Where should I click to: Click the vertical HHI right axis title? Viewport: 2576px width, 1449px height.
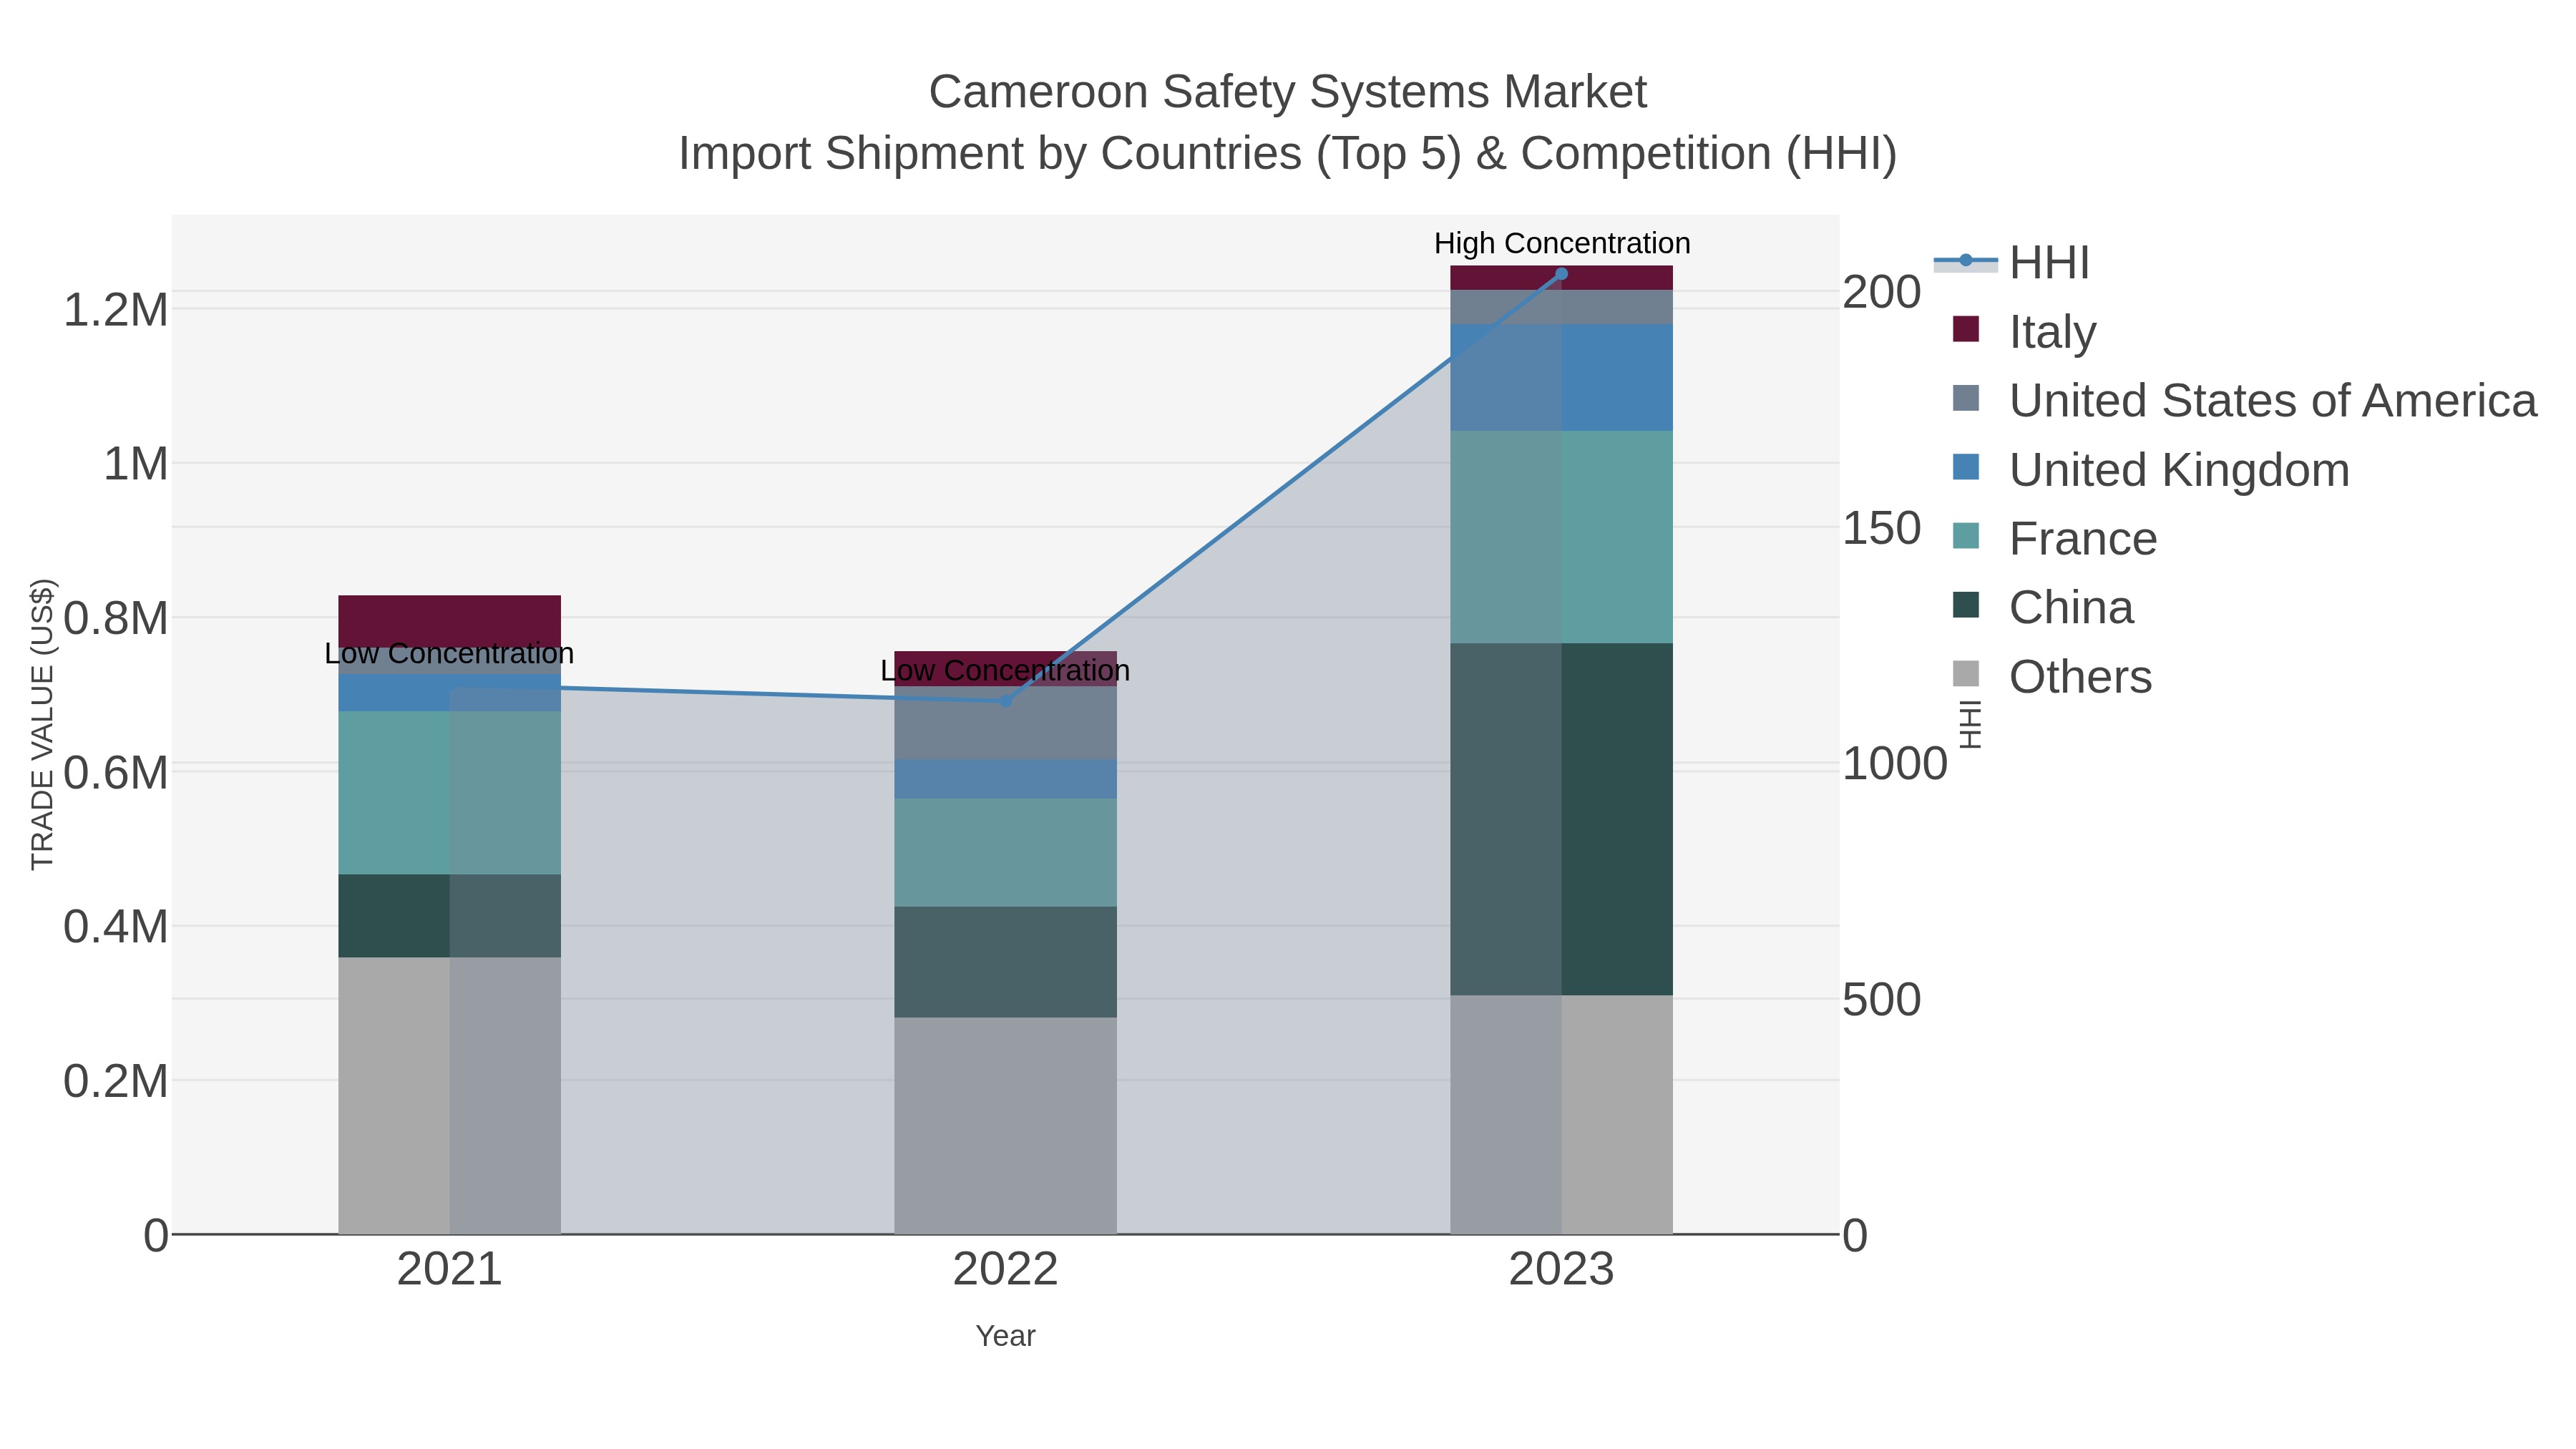click(1969, 724)
